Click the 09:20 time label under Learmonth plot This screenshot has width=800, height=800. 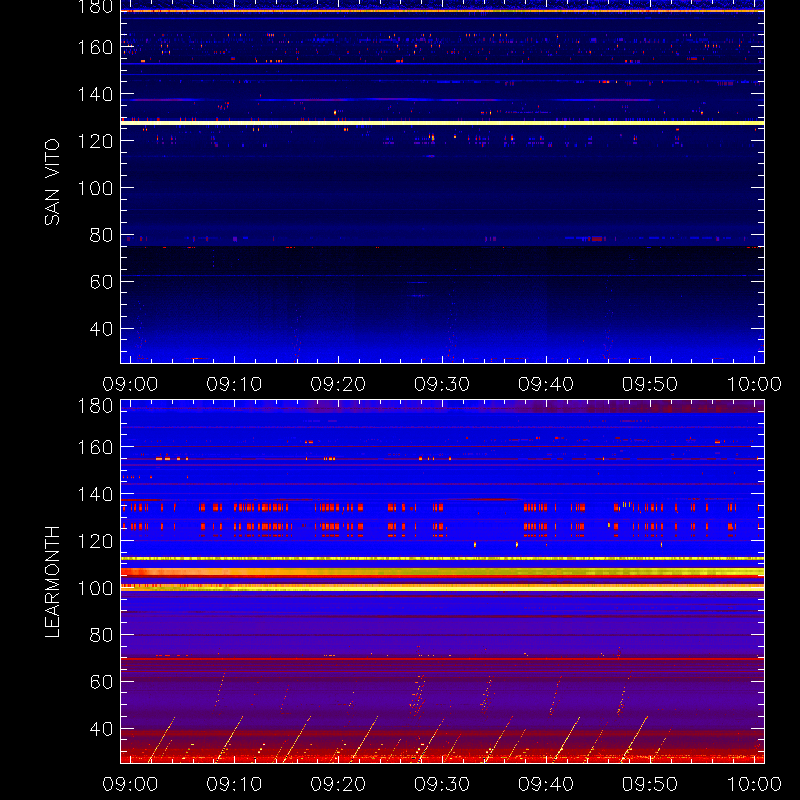click(x=338, y=784)
